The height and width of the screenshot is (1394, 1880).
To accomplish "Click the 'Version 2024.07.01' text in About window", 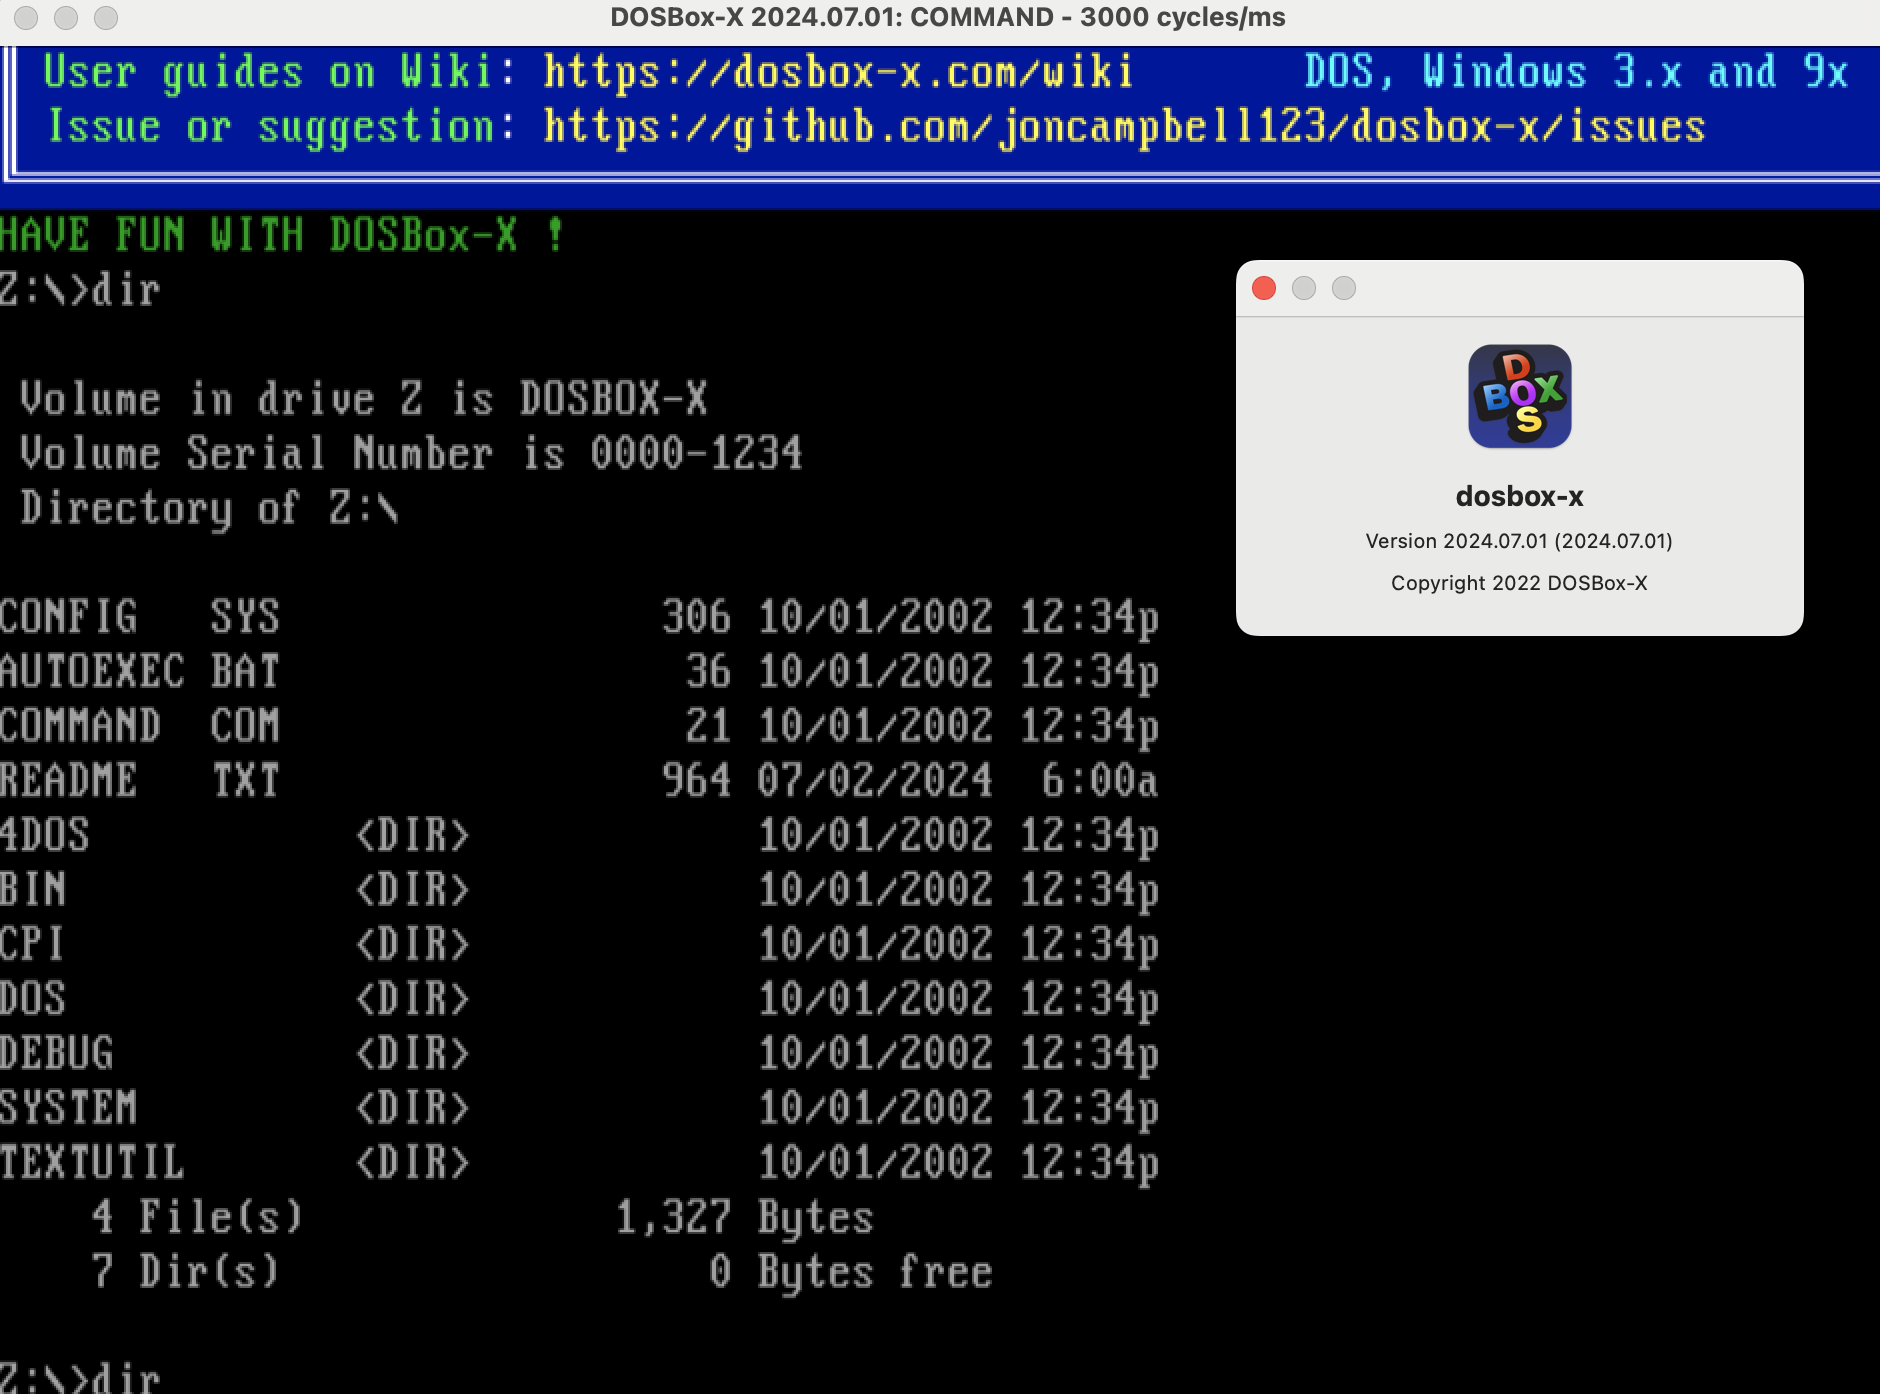I will 1519,541.
